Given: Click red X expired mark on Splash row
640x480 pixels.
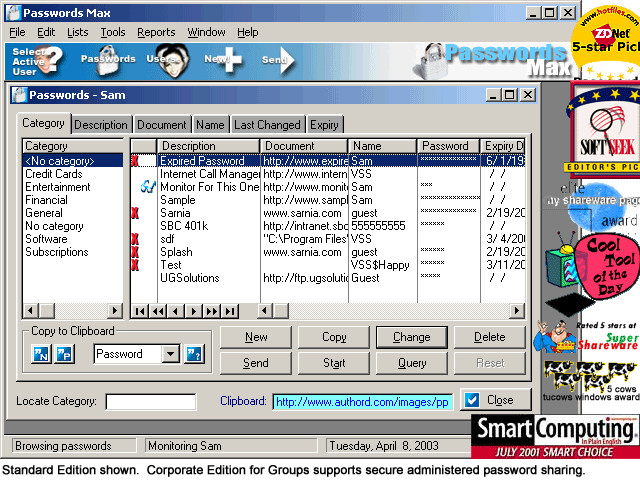Looking at the screenshot, I should (x=135, y=252).
